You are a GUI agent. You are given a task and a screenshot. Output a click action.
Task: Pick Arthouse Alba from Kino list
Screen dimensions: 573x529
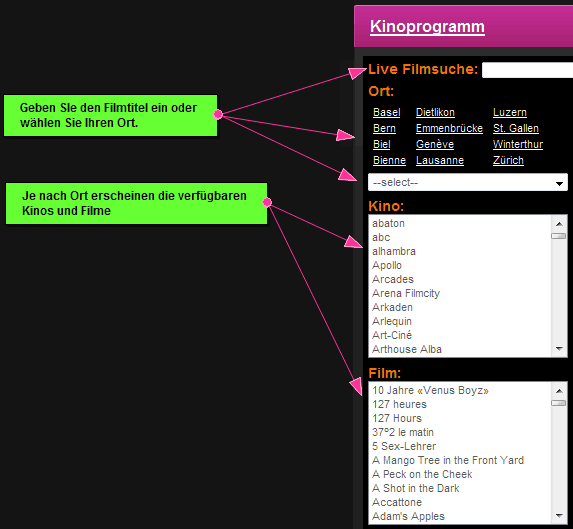[407, 349]
